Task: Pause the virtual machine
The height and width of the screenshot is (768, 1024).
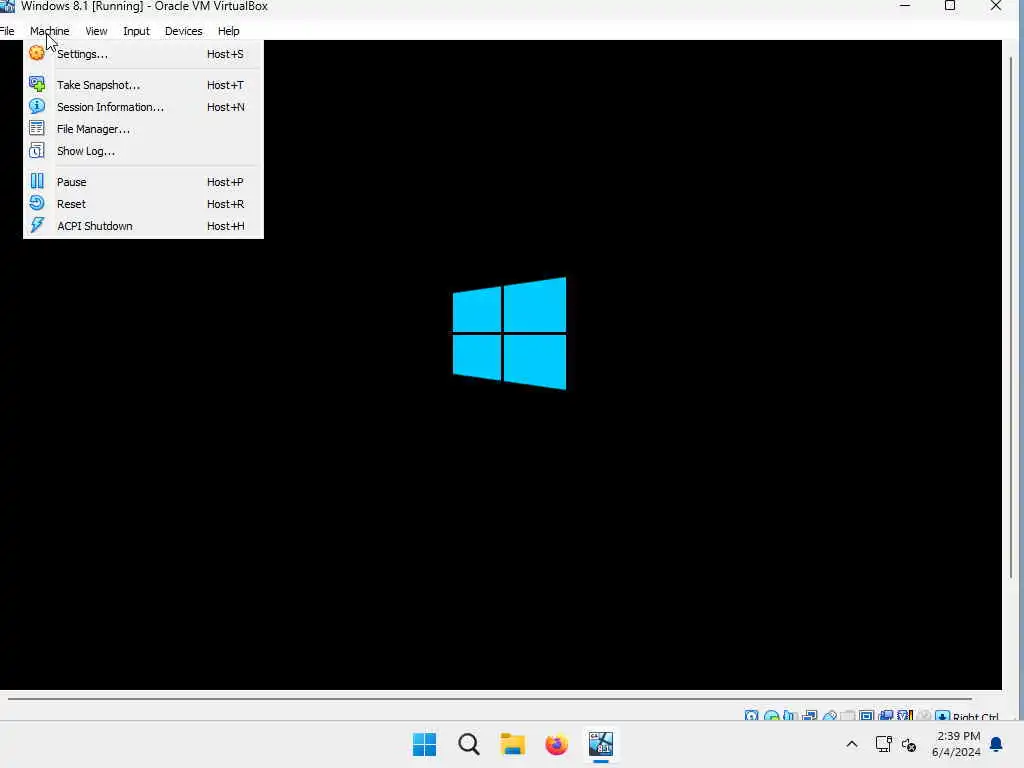Action: tap(143, 182)
